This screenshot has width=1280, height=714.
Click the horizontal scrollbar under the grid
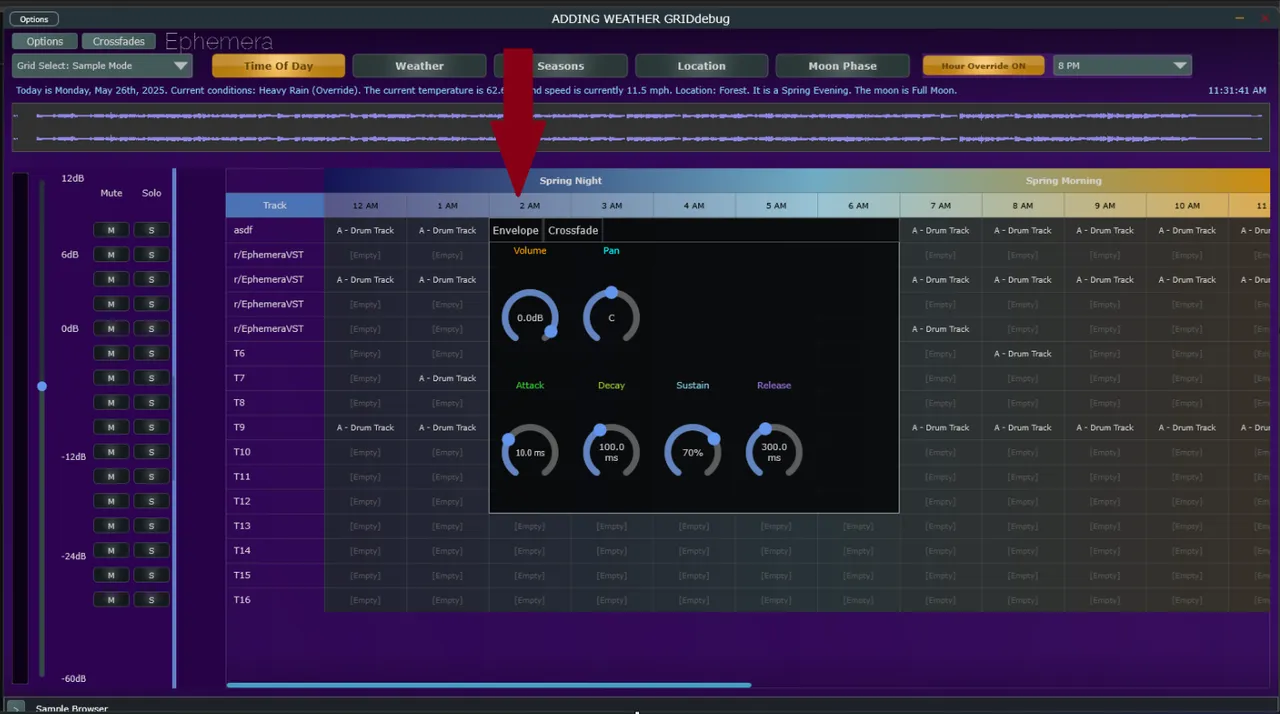(x=488, y=685)
